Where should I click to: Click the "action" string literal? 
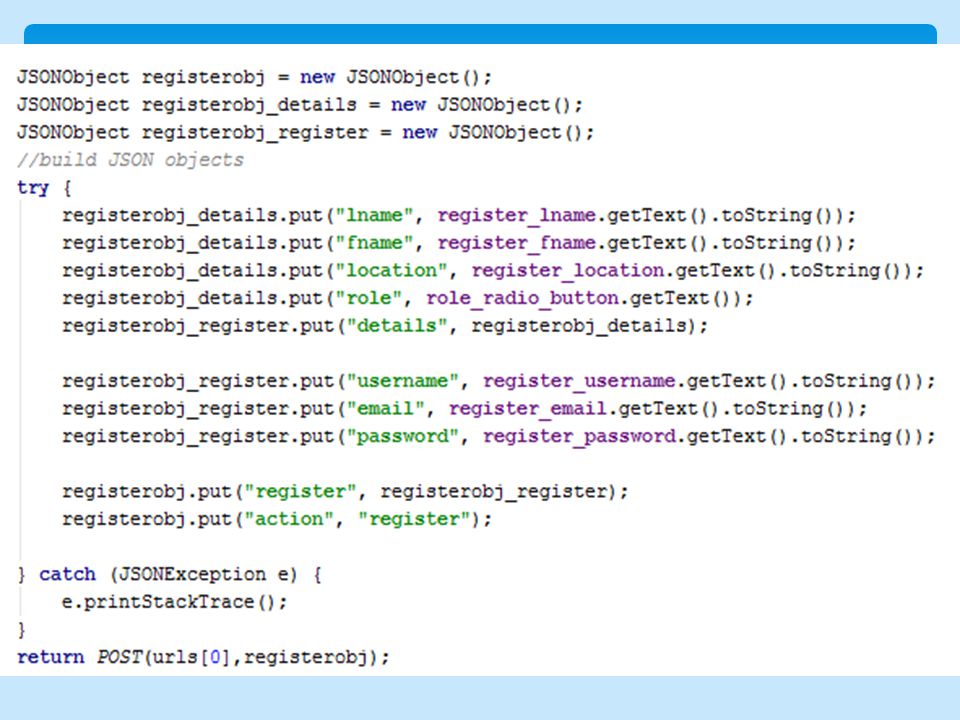coord(289,519)
